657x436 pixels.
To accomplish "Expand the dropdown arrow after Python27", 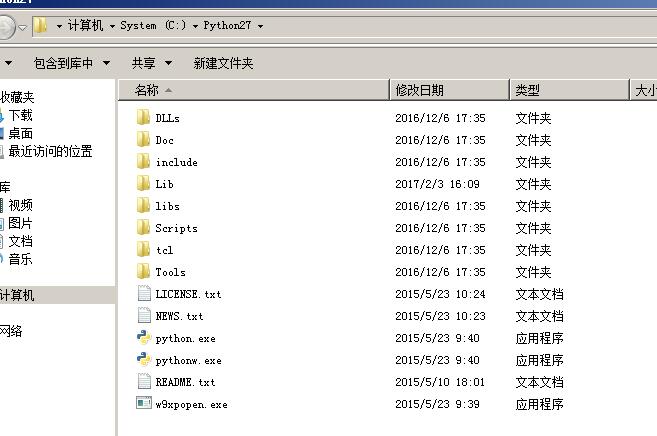I will pos(260,26).
